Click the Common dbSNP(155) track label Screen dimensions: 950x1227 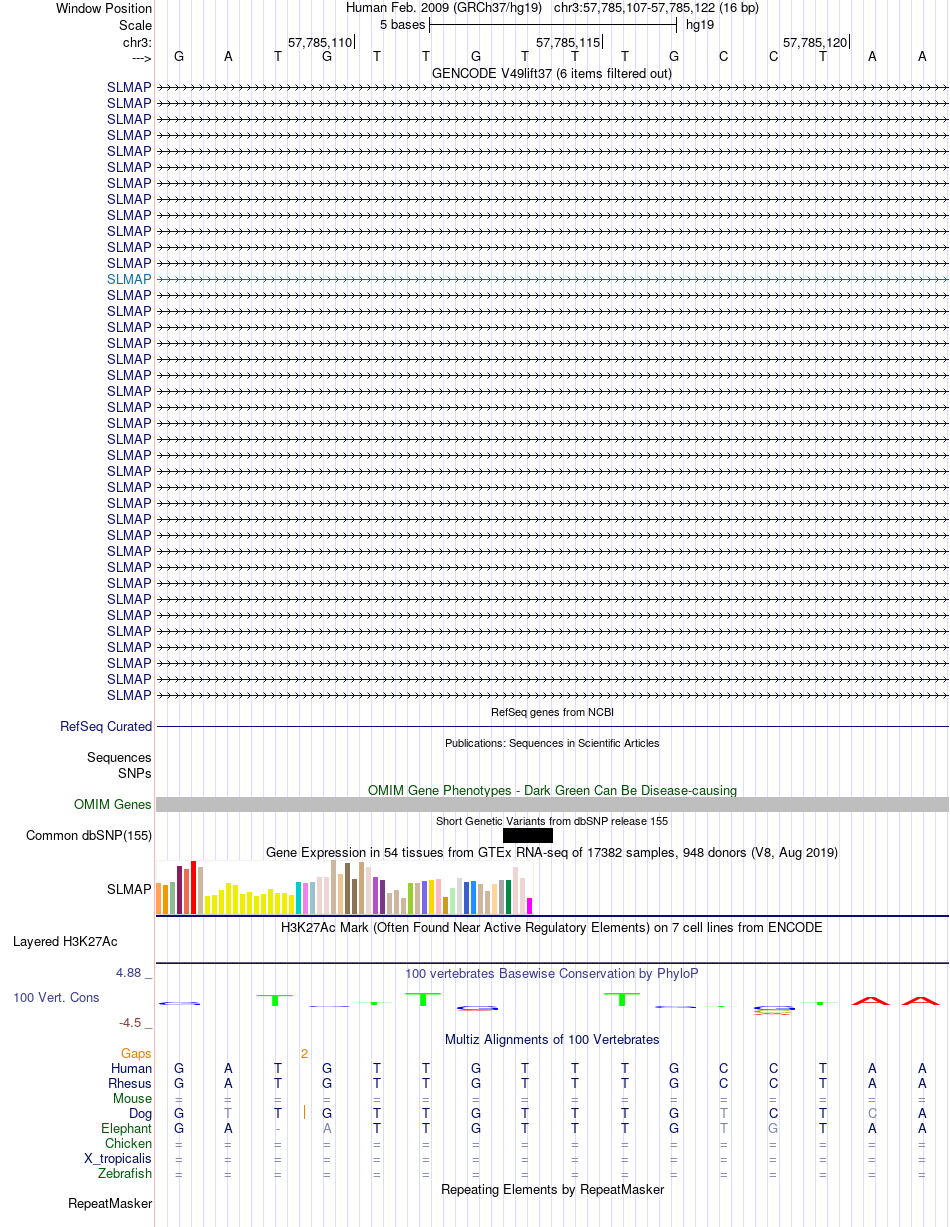[x=89, y=835]
